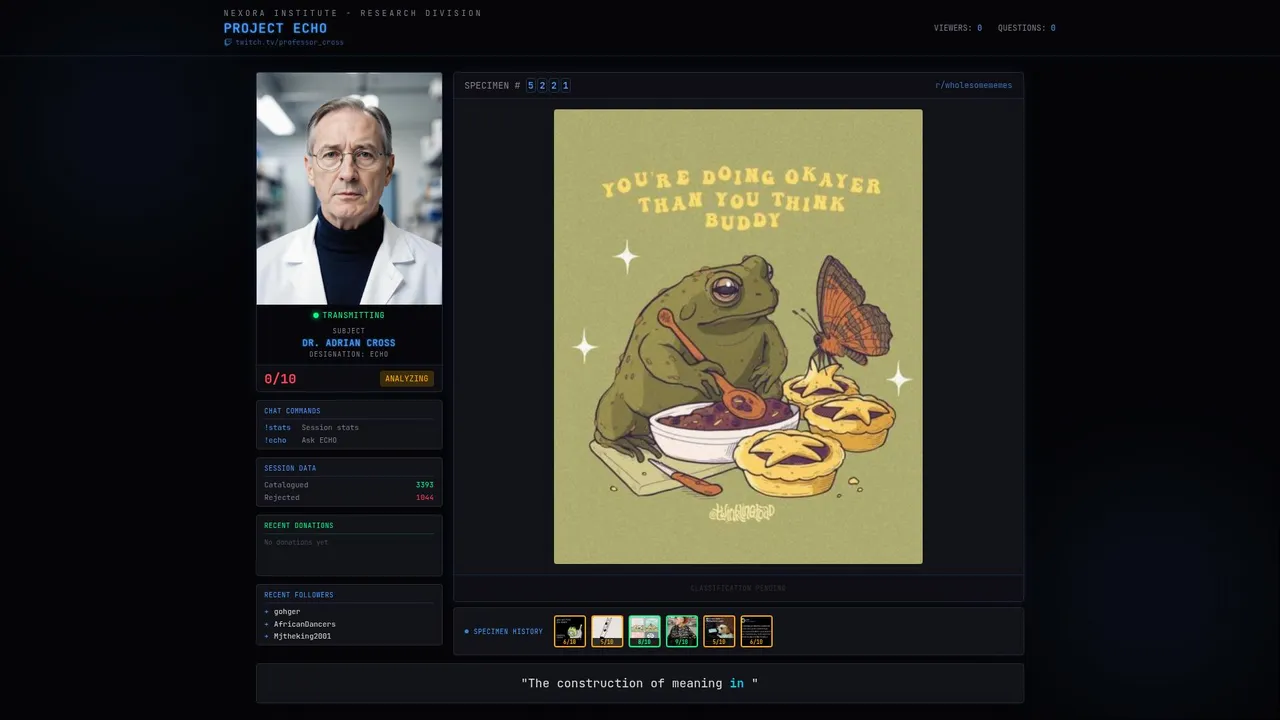Open the history thumbnail showing a dog

[x=719, y=631]
